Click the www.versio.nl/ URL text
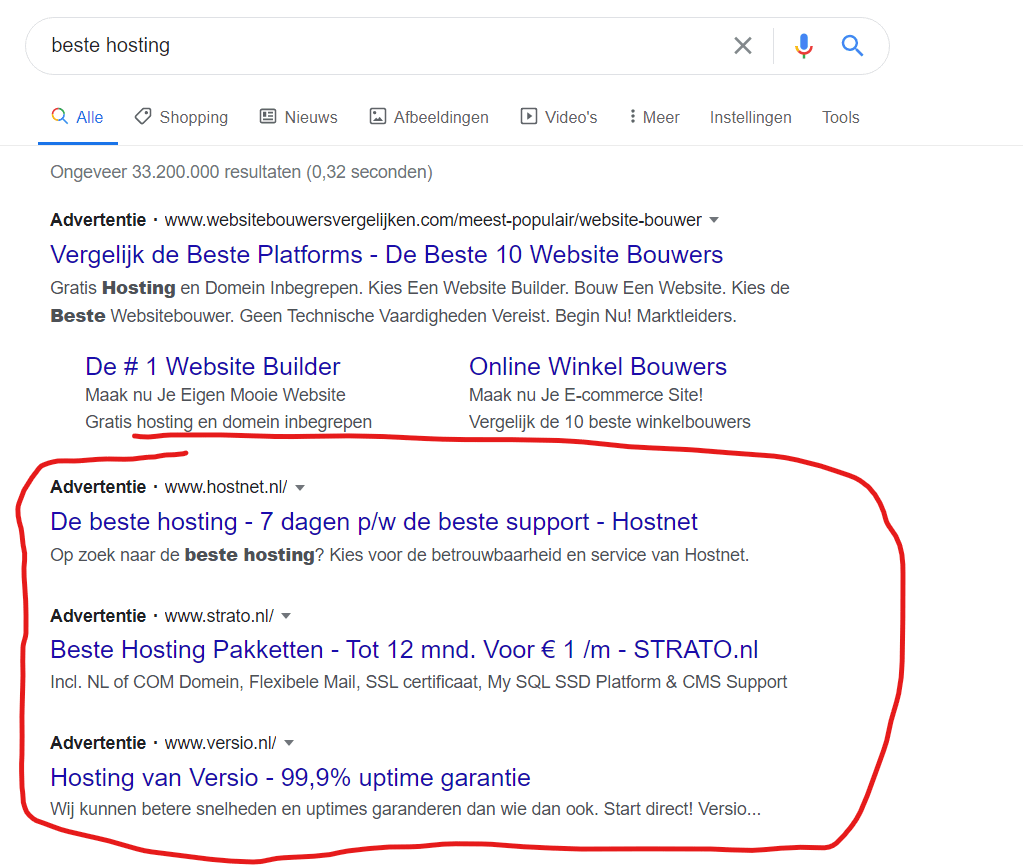This screenshot has height=865, width=1023. click(221, 743)
